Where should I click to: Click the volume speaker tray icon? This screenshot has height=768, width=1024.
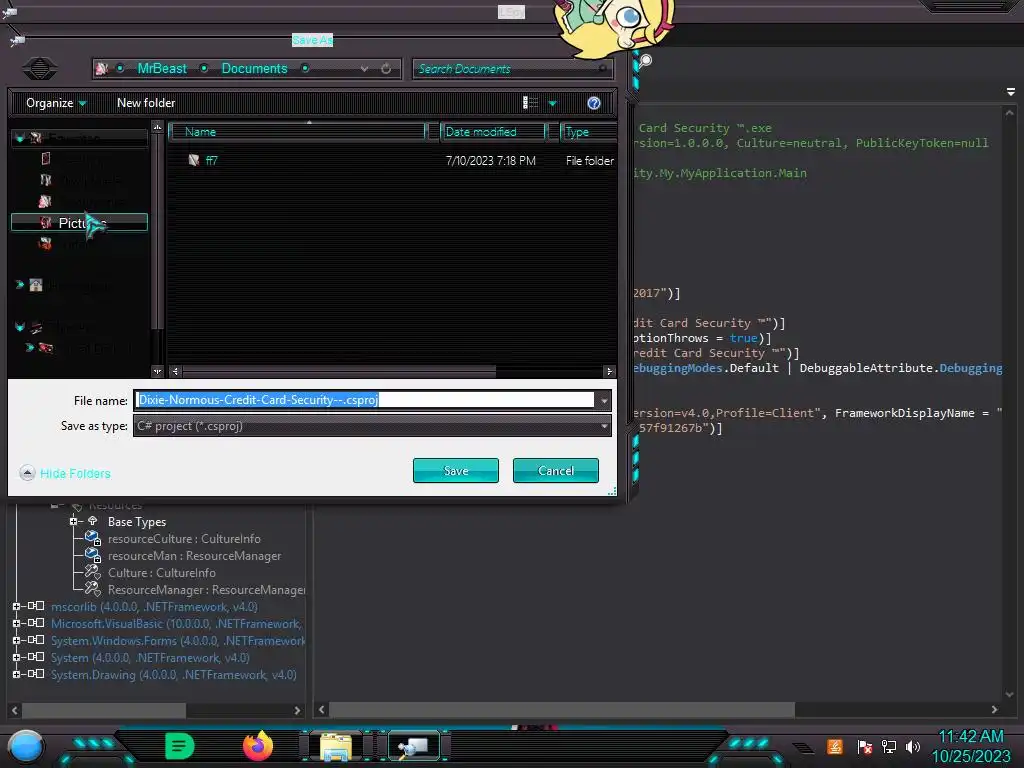913,746
